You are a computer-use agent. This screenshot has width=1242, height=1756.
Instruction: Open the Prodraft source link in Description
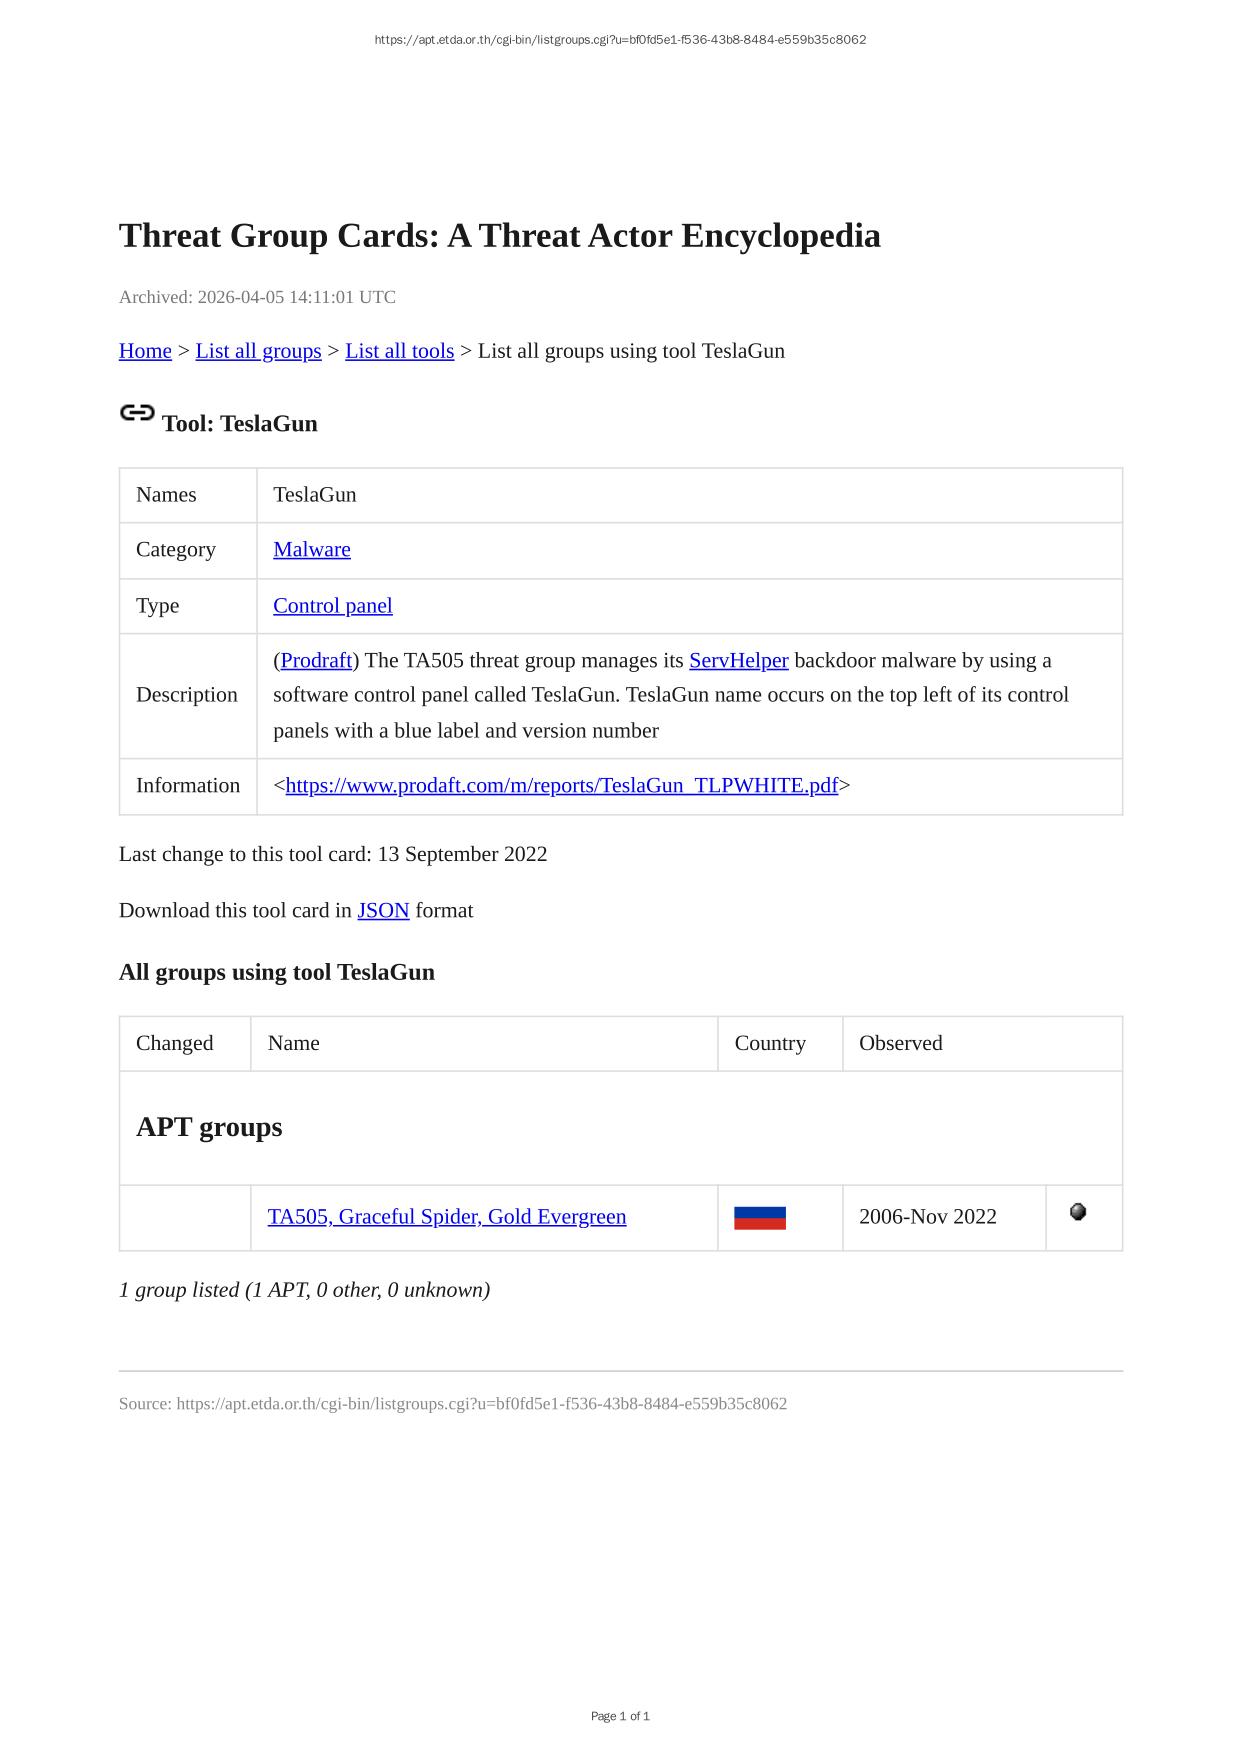316,660
